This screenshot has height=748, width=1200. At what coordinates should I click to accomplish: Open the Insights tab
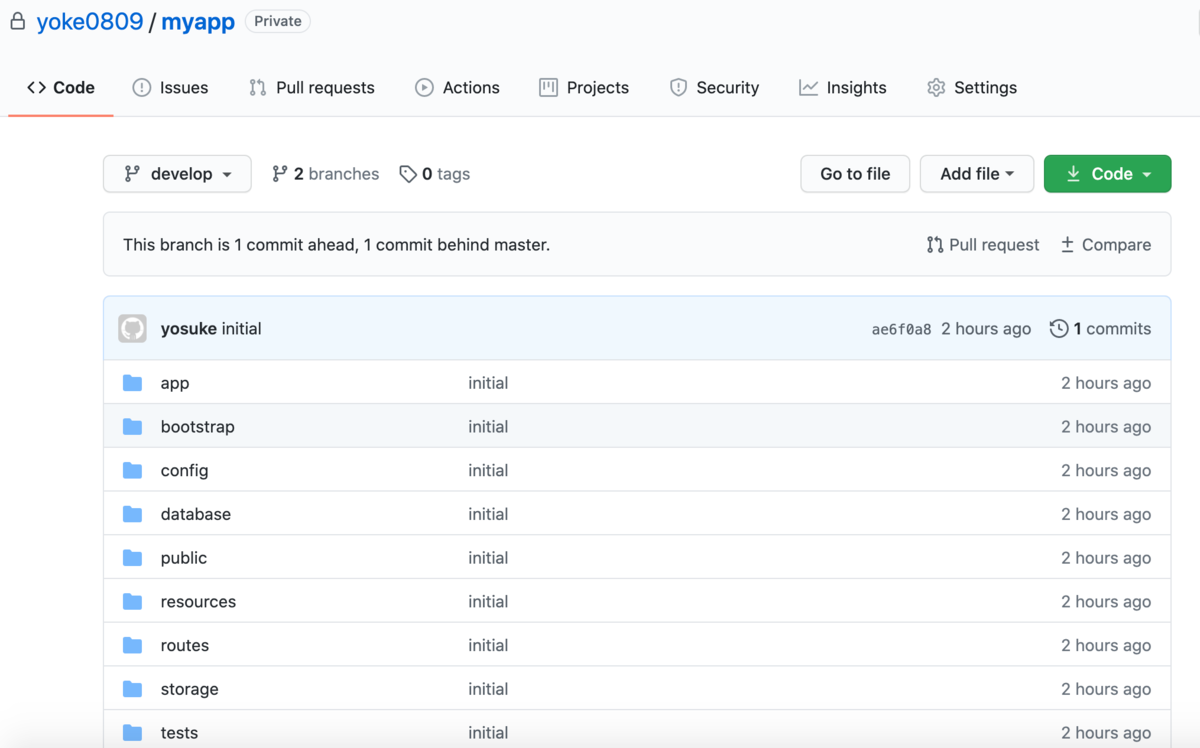843,88
